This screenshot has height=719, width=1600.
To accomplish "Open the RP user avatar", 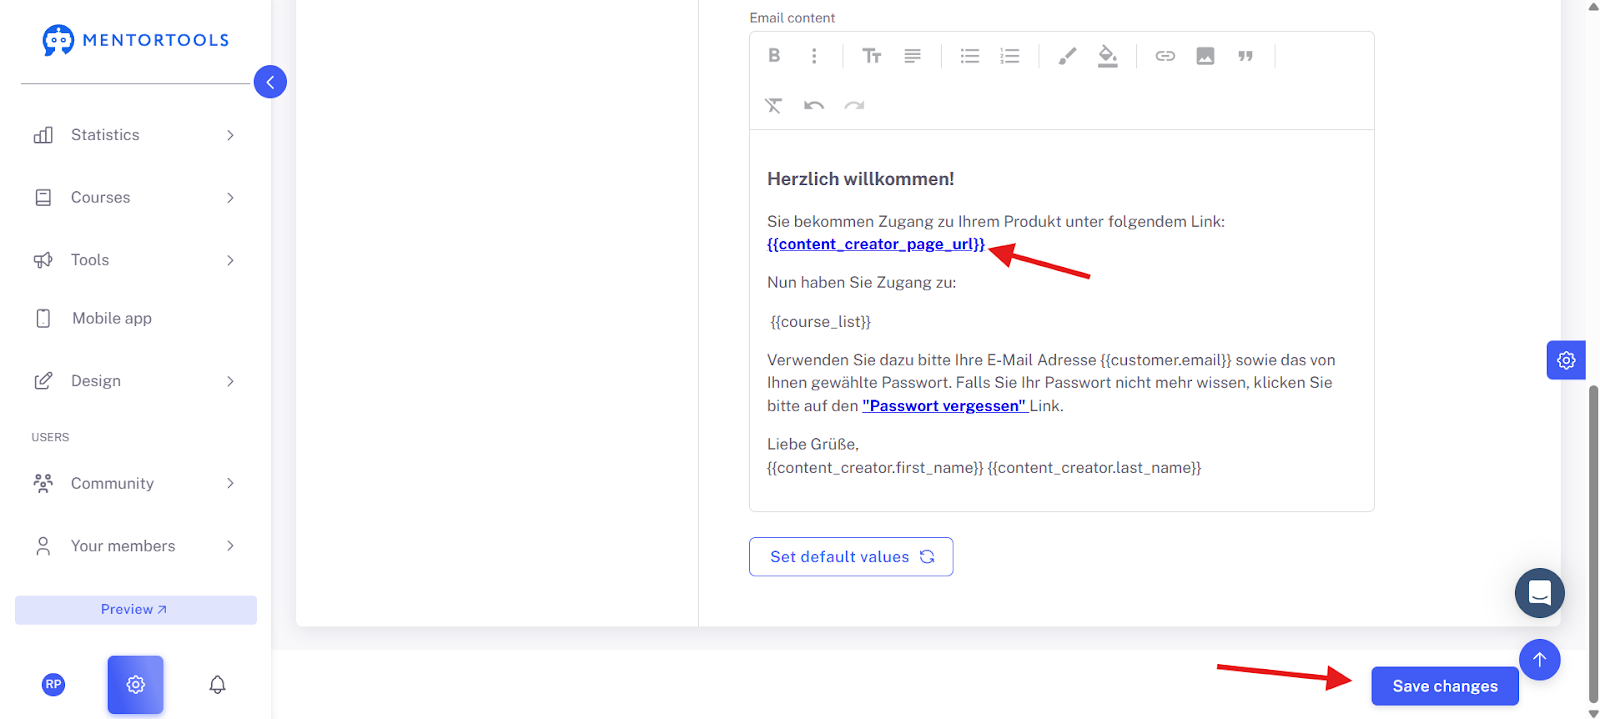I will (54, 685).
